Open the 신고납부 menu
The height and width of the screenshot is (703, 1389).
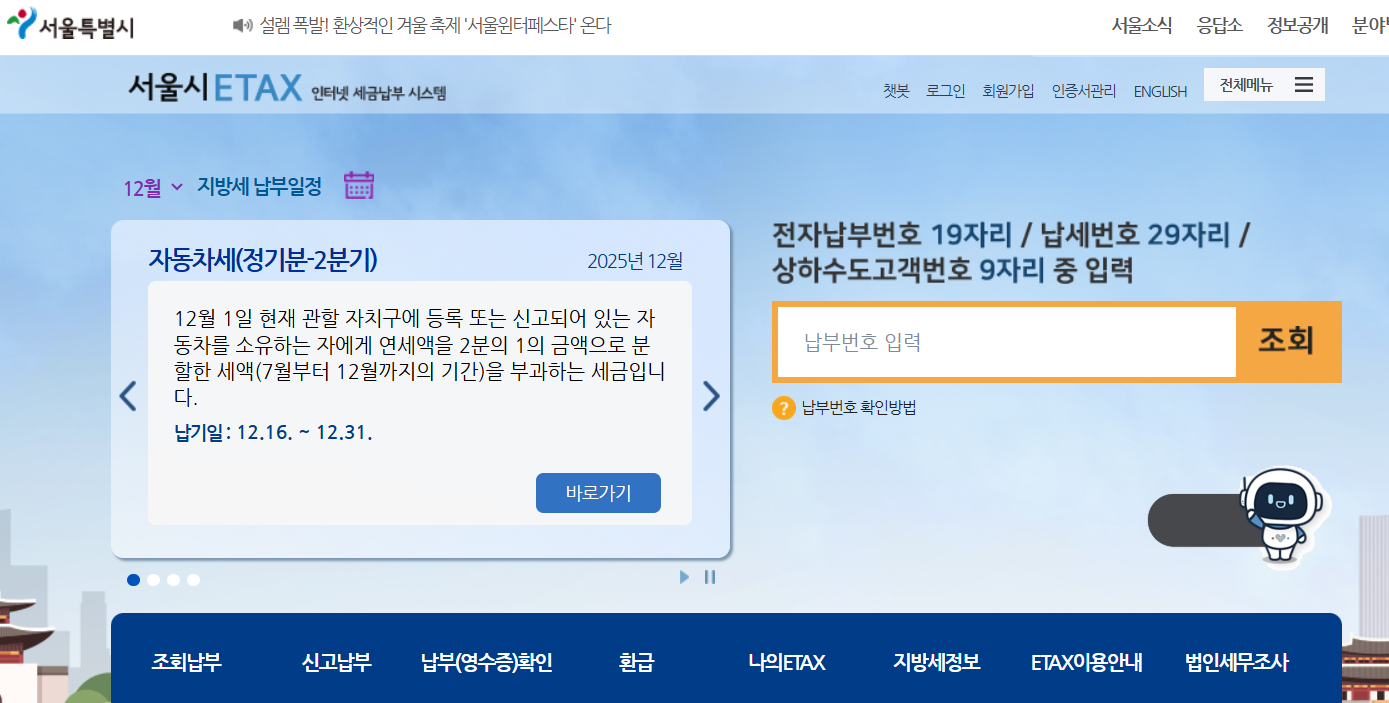(337, 662)
